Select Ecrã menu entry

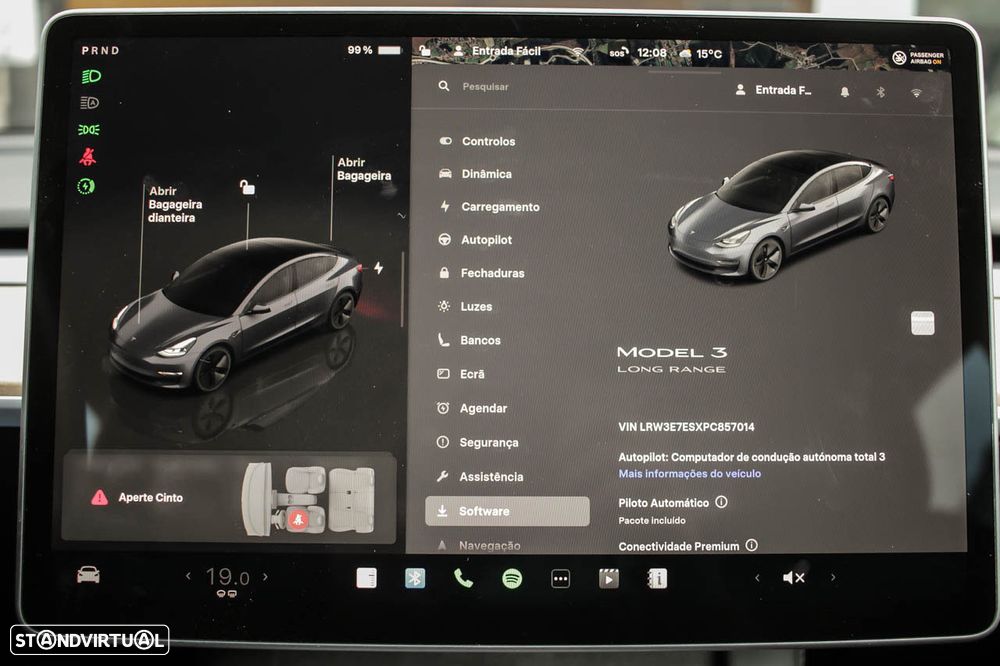click(460, 374)
